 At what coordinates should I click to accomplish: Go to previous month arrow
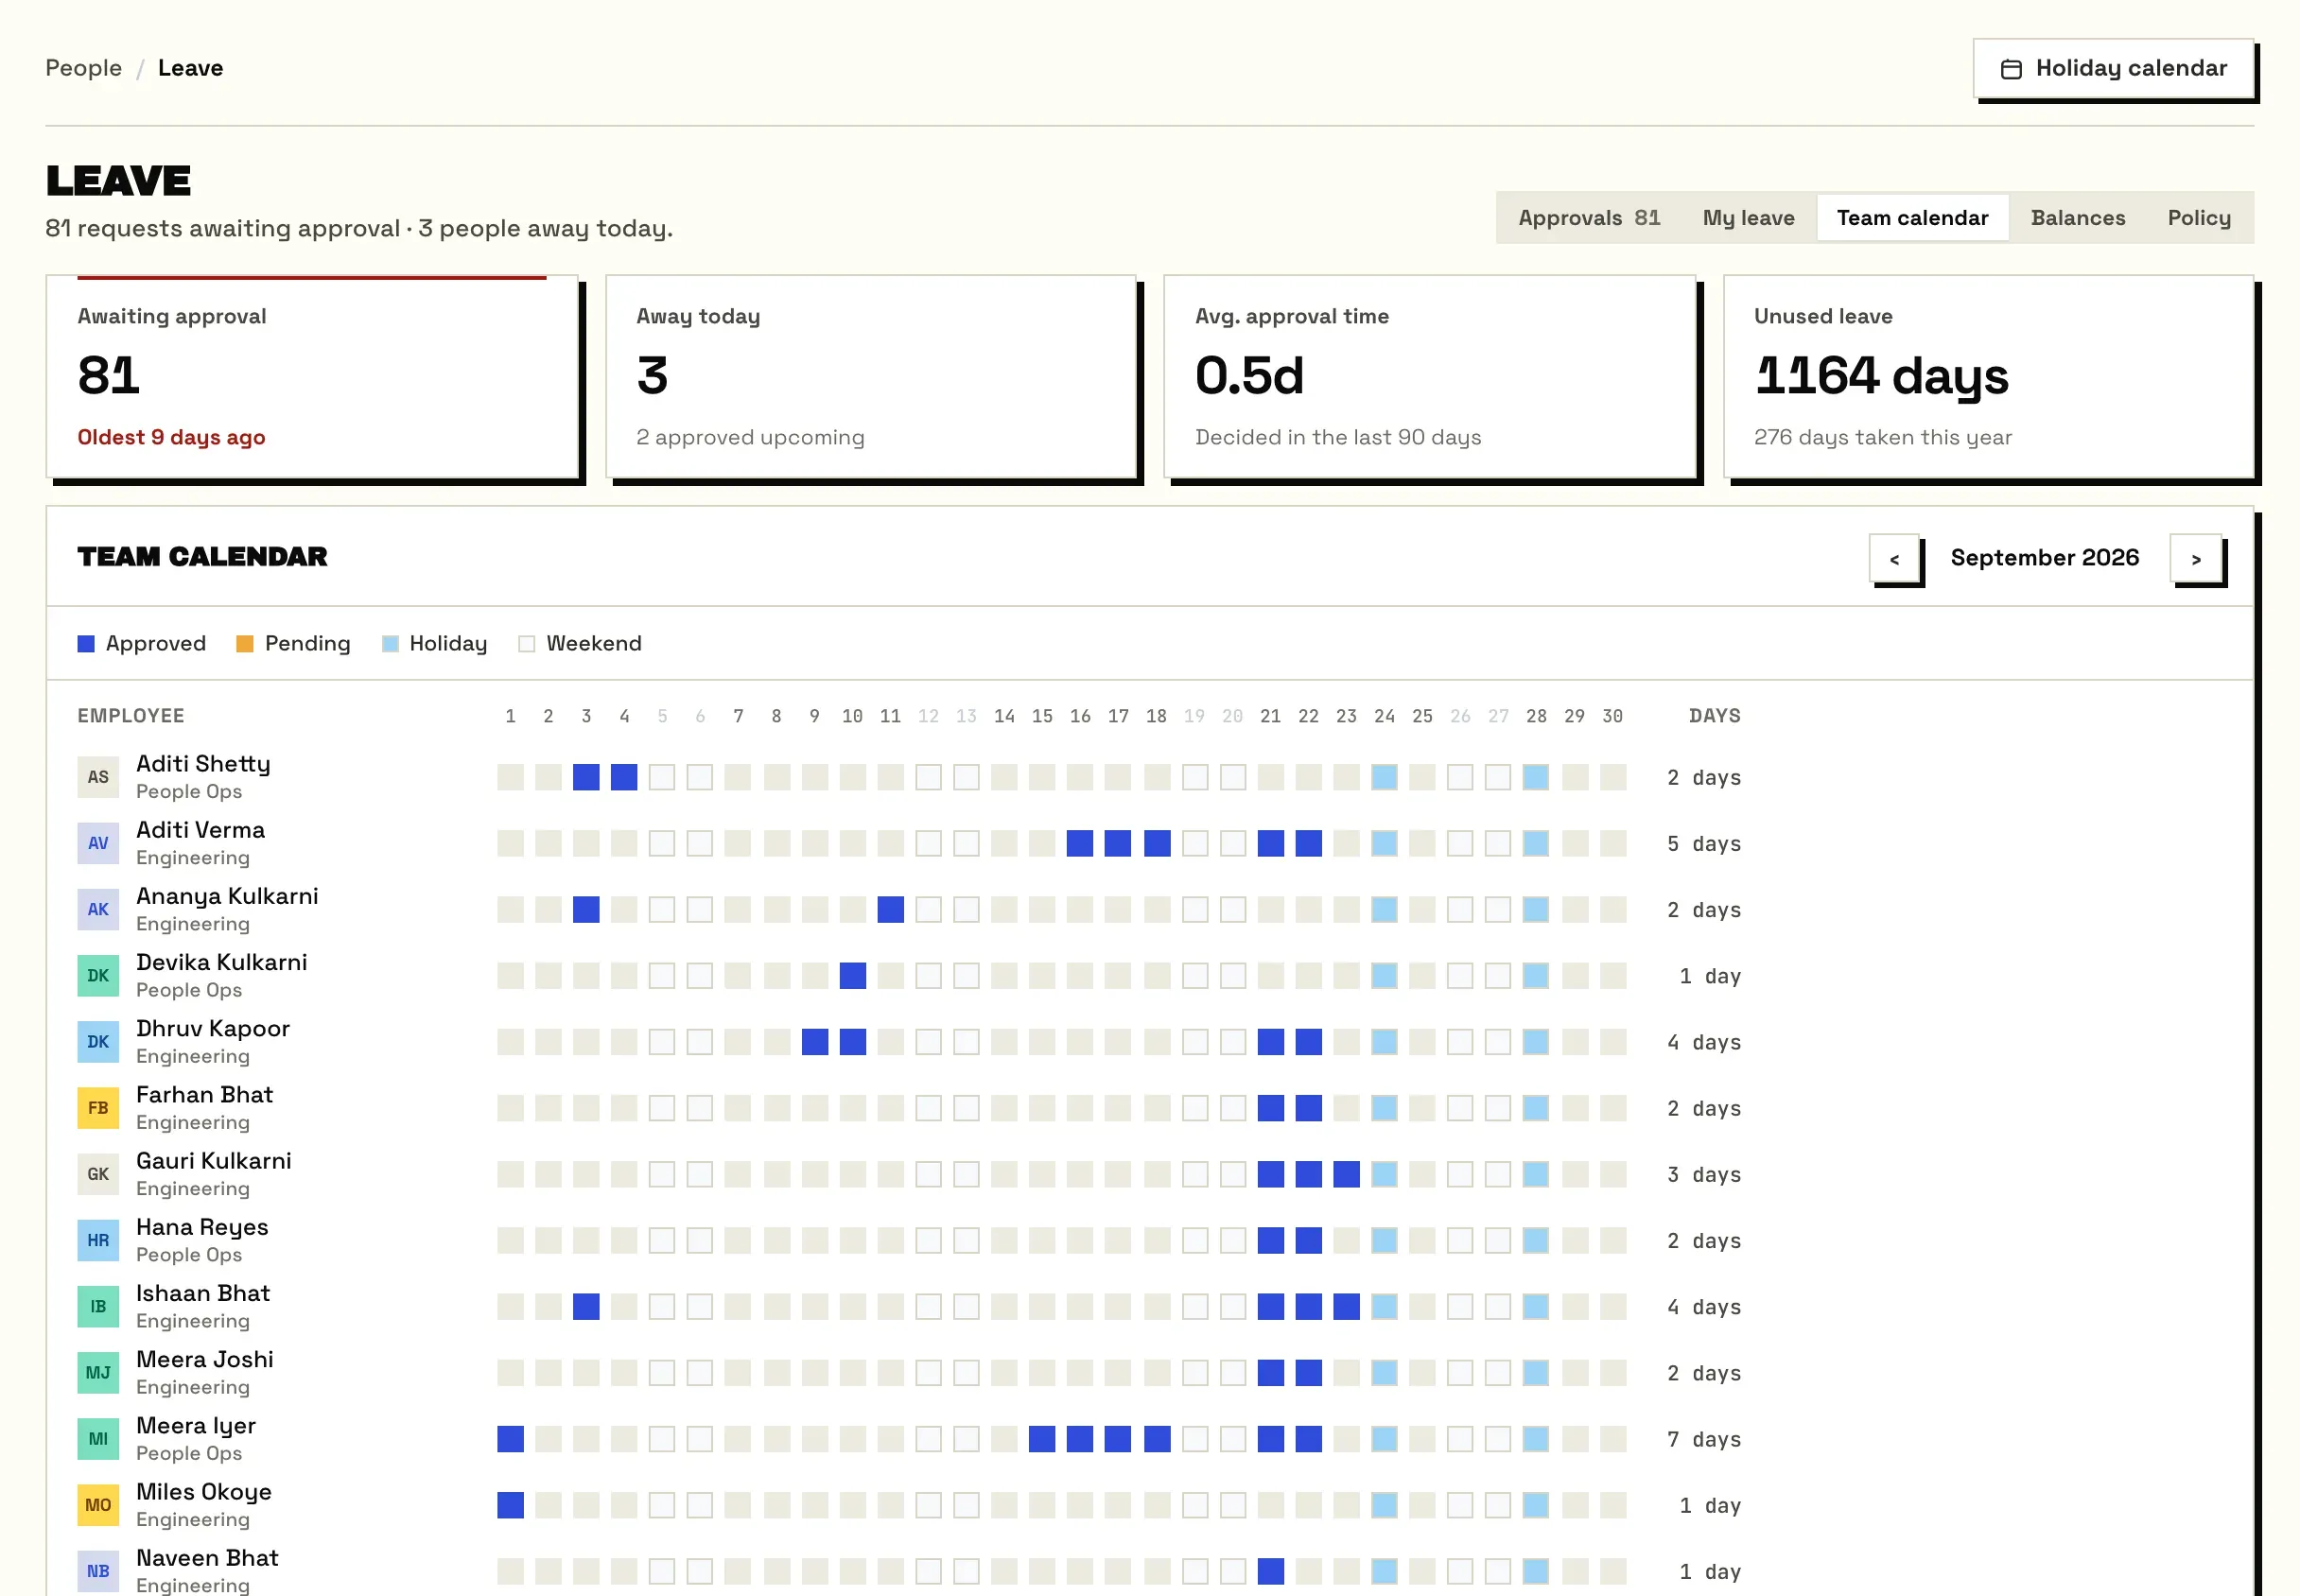pos(1894,558)
